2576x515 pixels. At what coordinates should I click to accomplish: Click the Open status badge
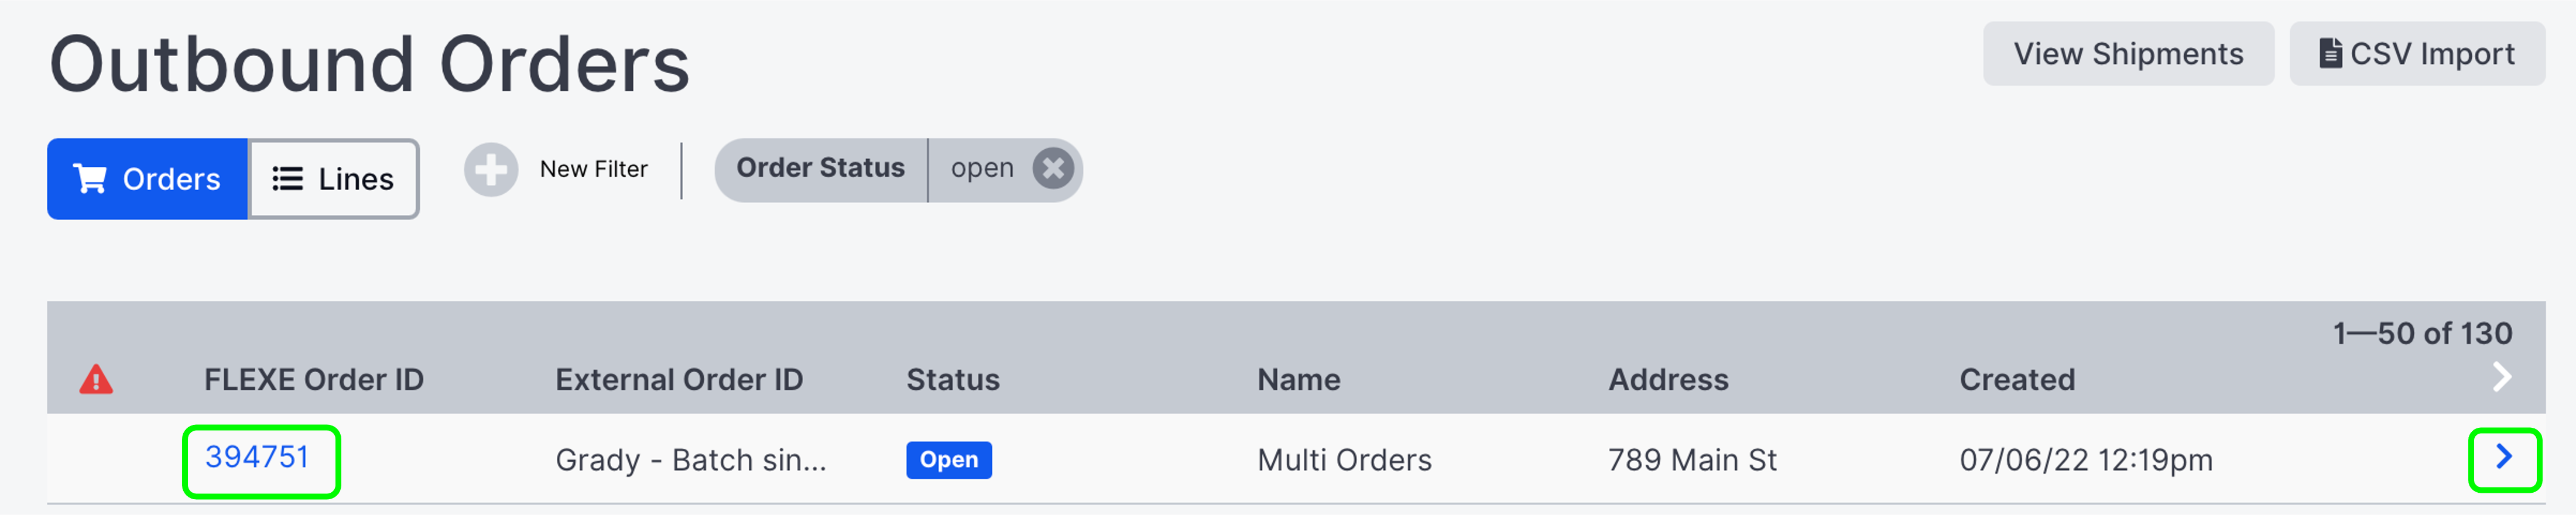(948, 460)
